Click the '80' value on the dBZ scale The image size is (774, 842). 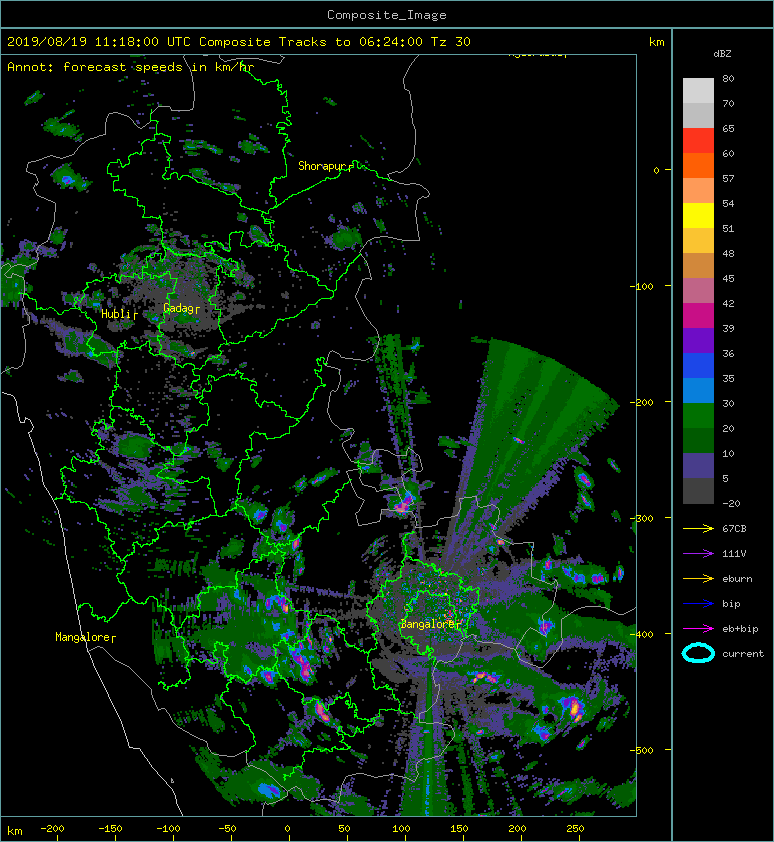point(728,78)
